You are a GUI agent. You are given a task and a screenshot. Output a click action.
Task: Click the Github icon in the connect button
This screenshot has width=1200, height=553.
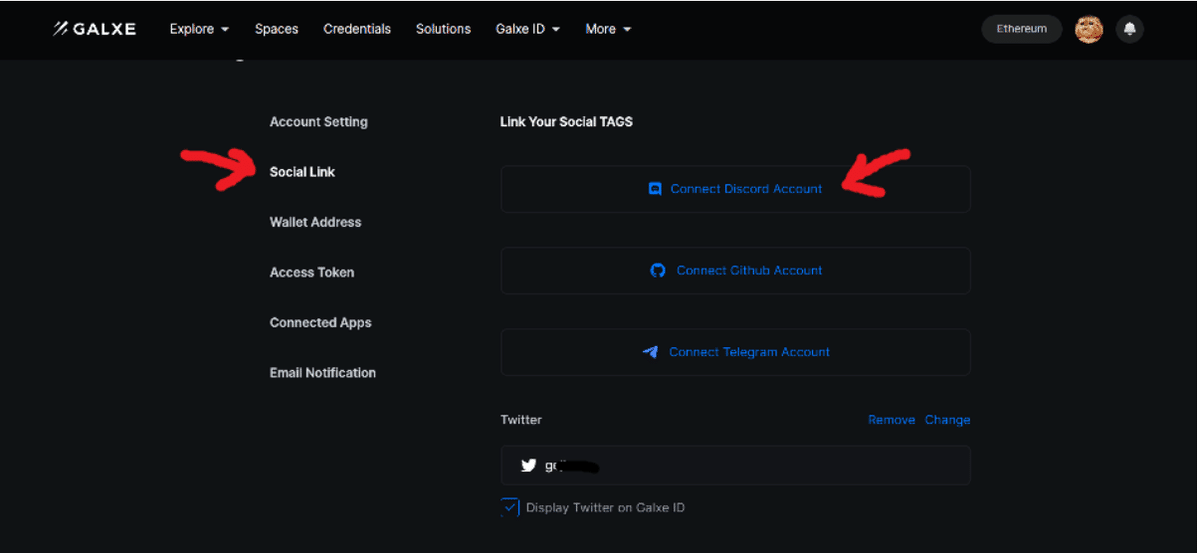(658, 270)
